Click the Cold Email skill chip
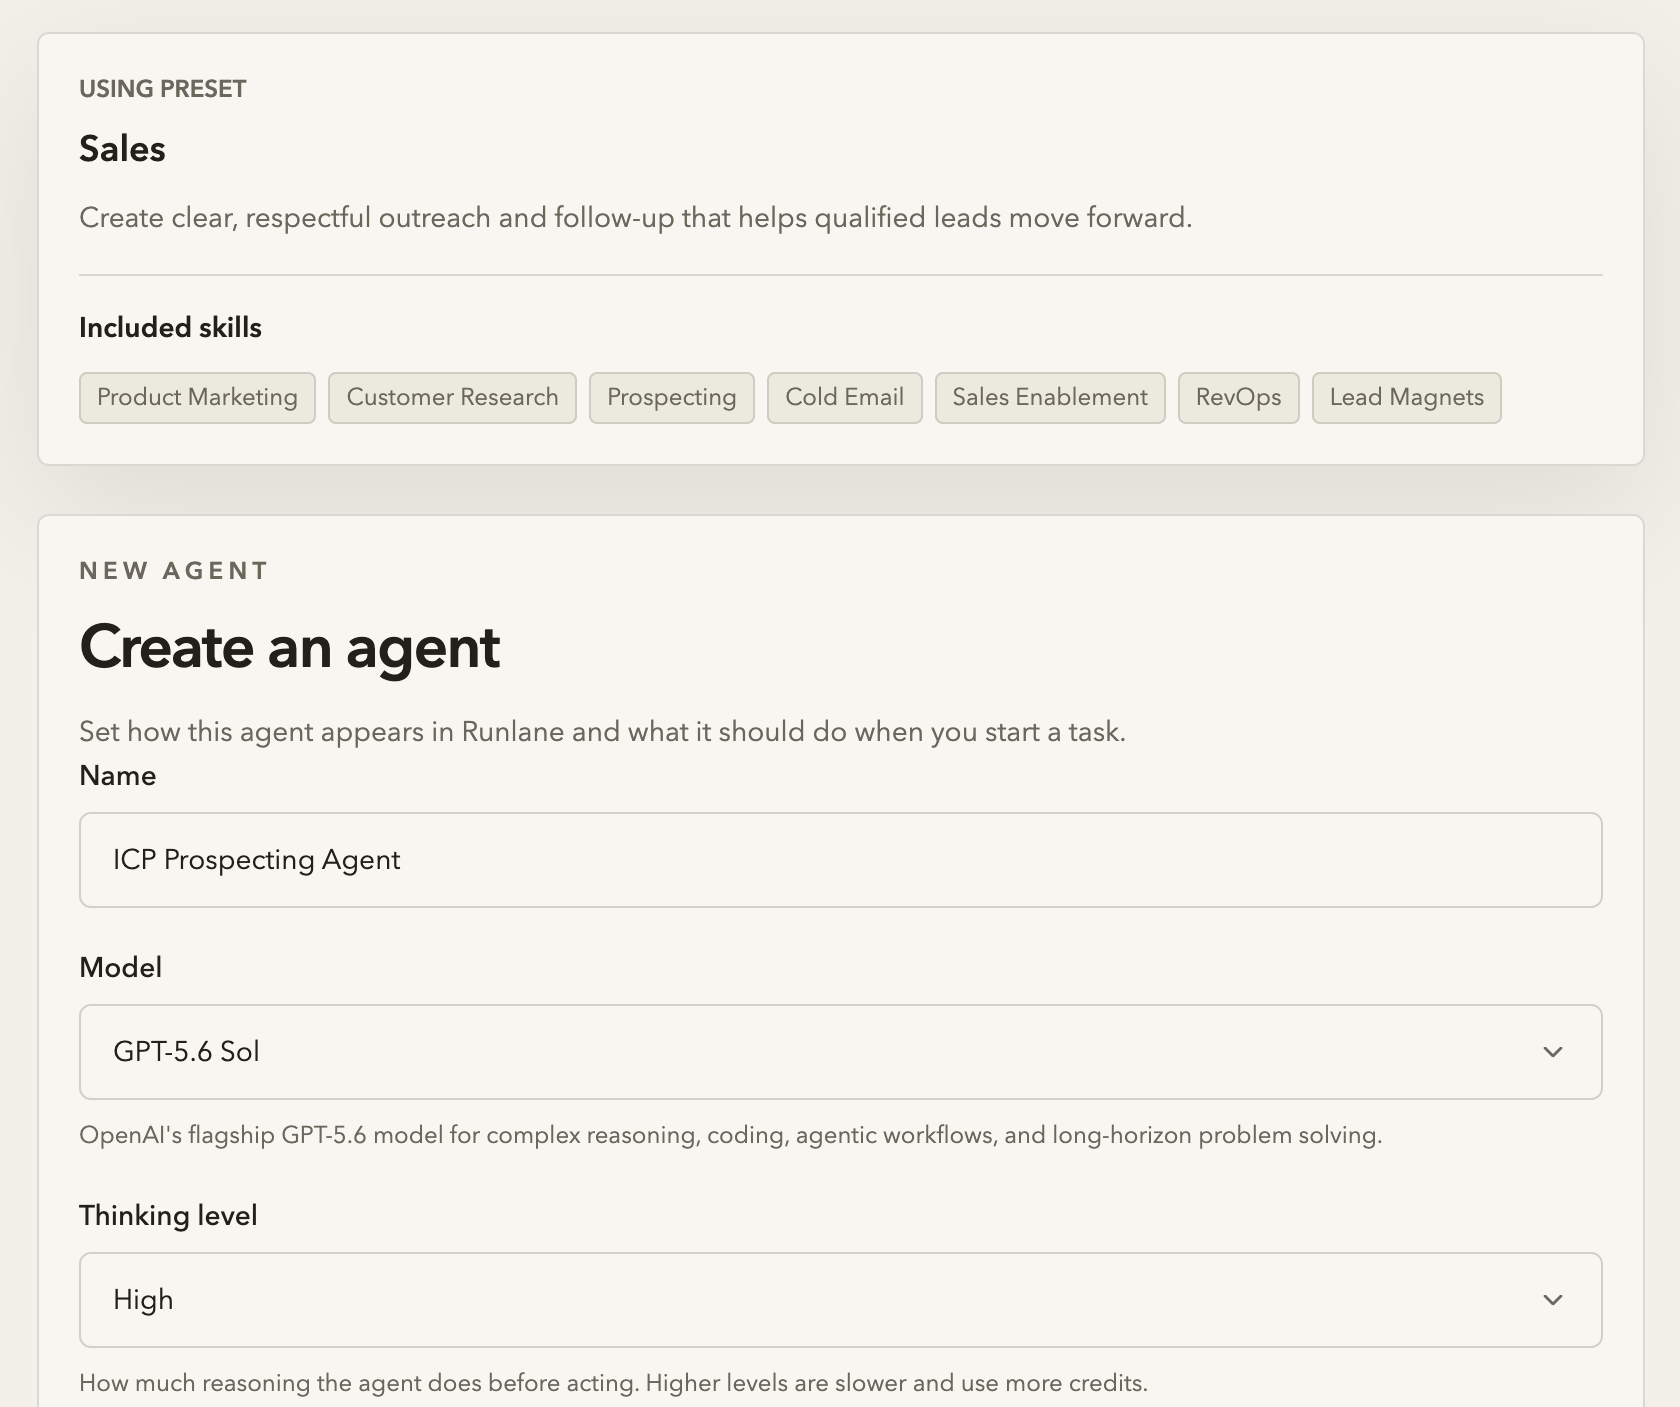Screen dimensions: 1680x1407 (845, 398)
